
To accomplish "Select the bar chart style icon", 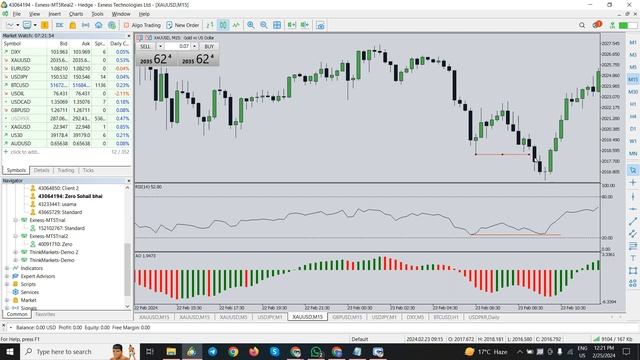I will [x=210, y=25].
